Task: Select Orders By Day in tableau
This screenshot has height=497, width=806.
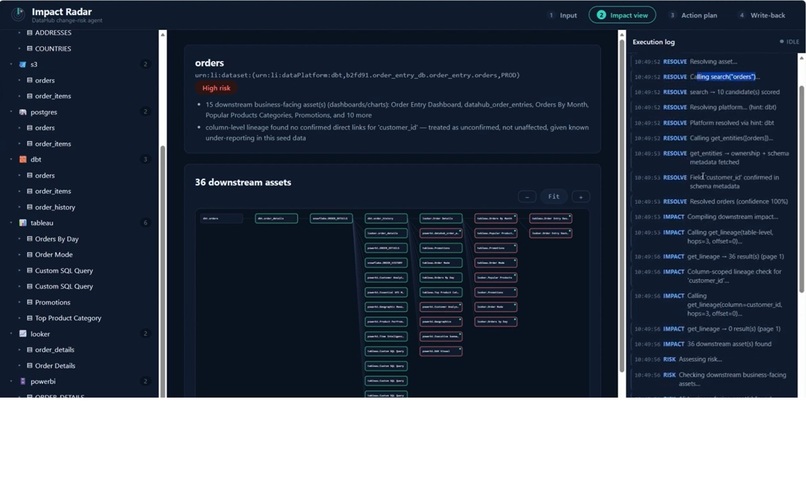Action: pyautogui.click(x=57, y=239)
